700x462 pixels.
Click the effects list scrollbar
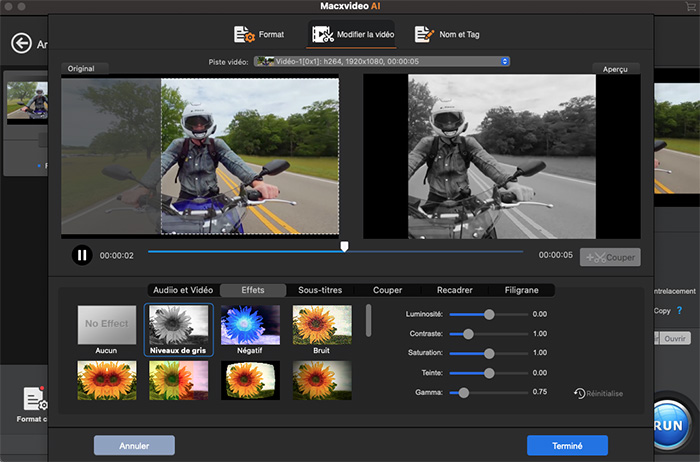coord(367,321)
